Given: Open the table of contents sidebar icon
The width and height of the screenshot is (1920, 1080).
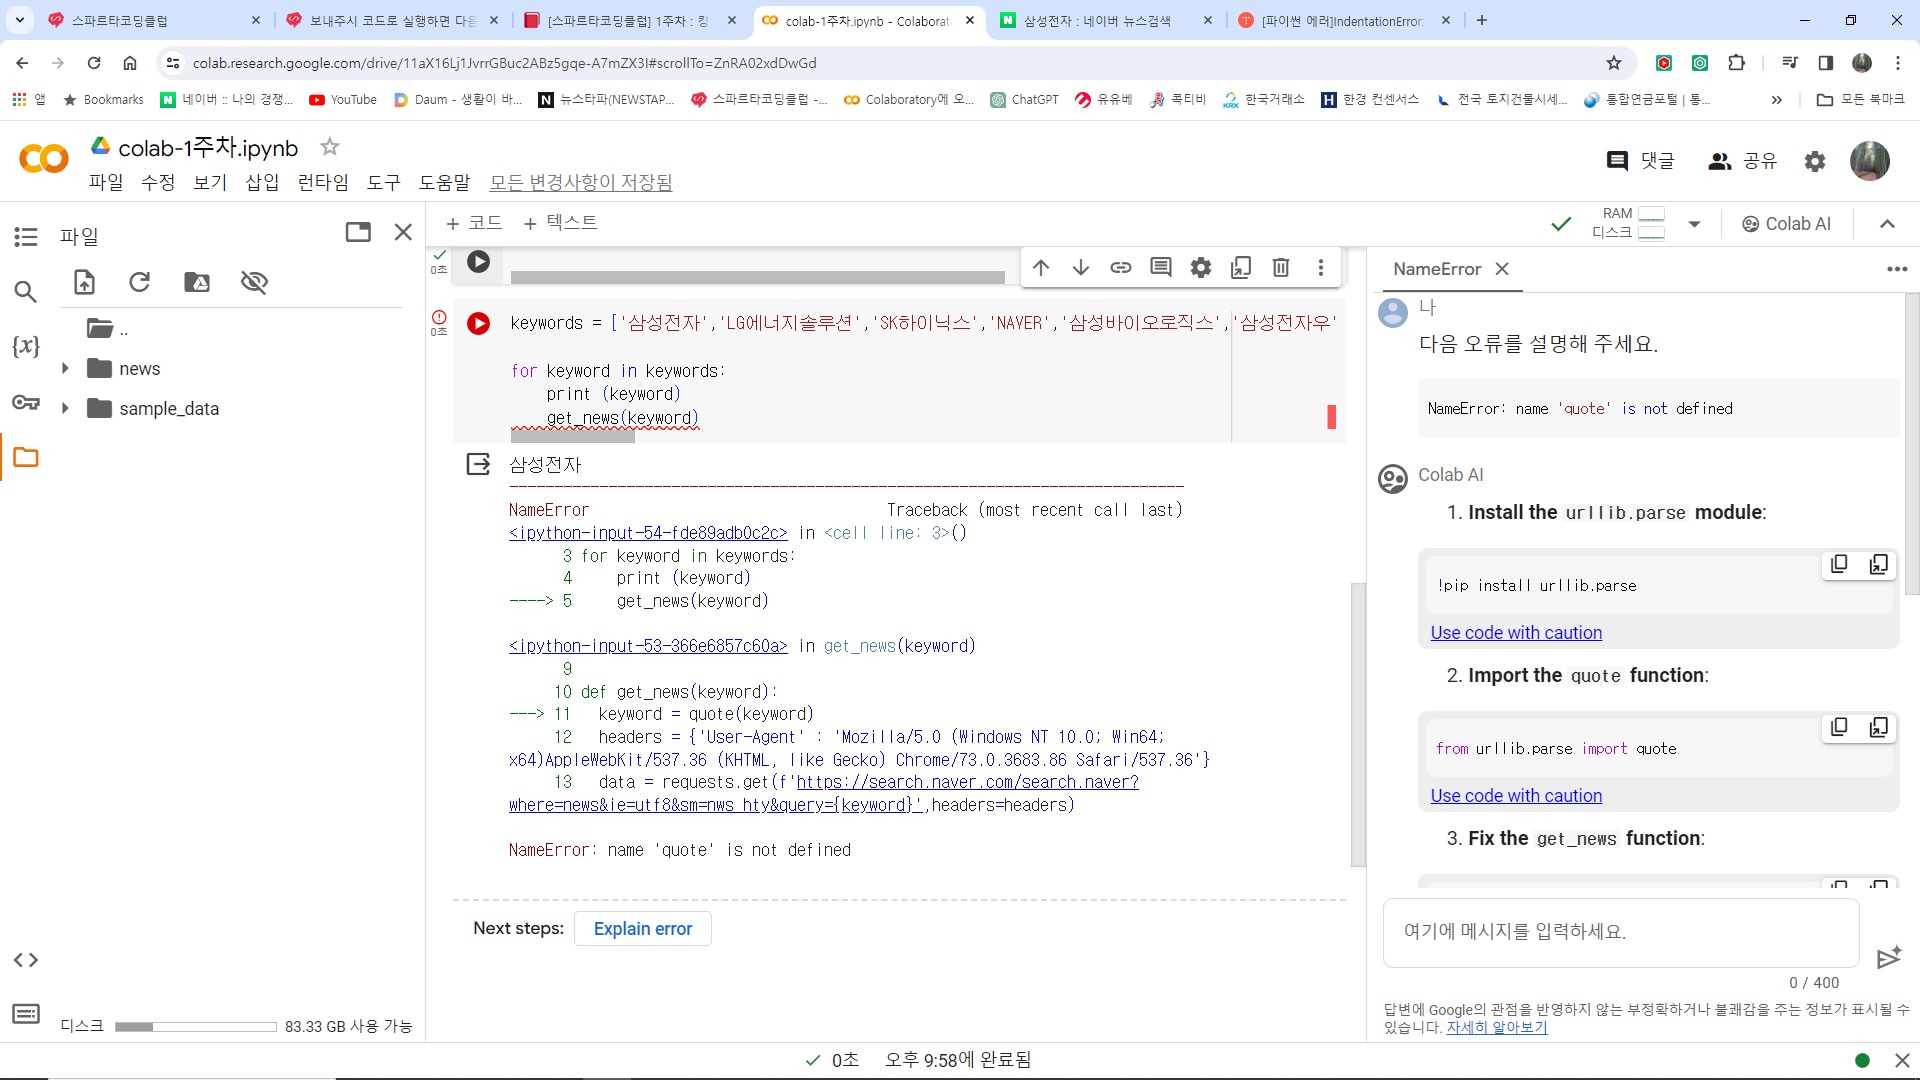Looking at the screenshot, I should tap(26, 236).
